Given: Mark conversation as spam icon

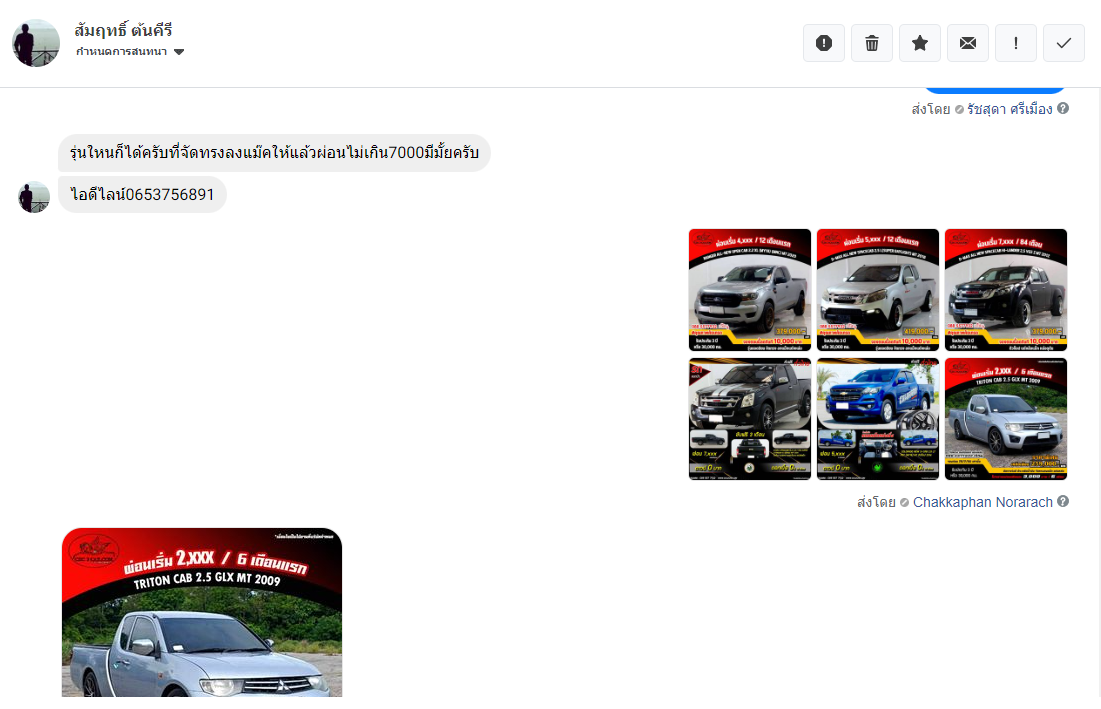Looking at the screenshot, I should point(824,43).
